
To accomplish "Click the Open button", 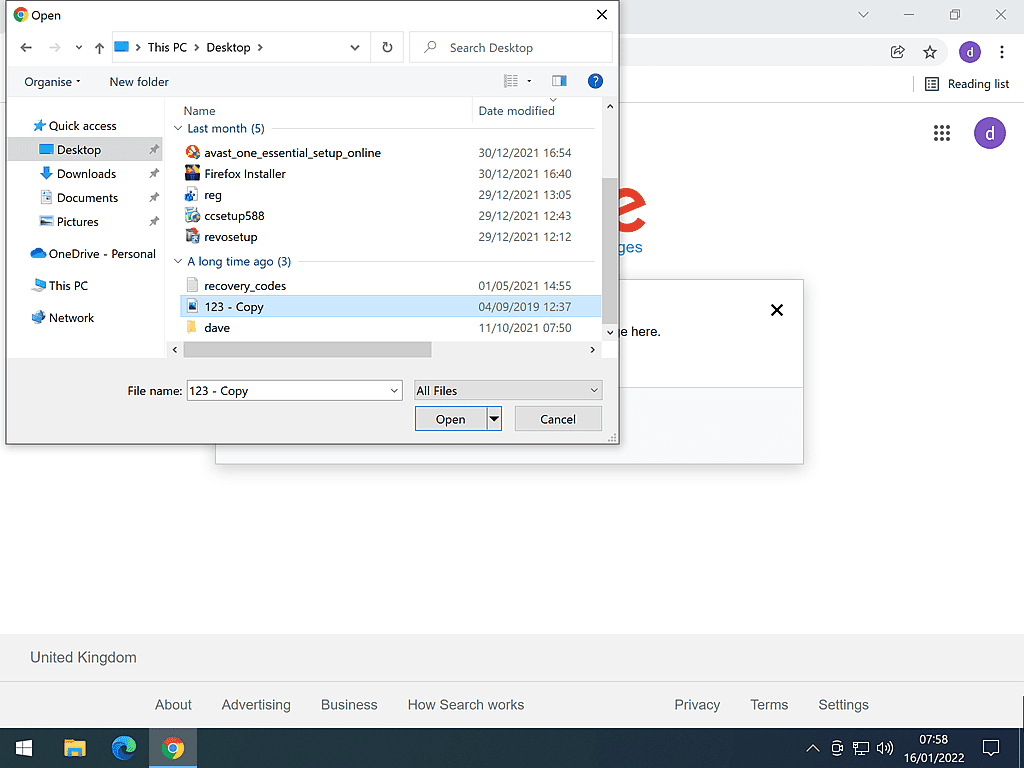I will (x=450, y=419).
